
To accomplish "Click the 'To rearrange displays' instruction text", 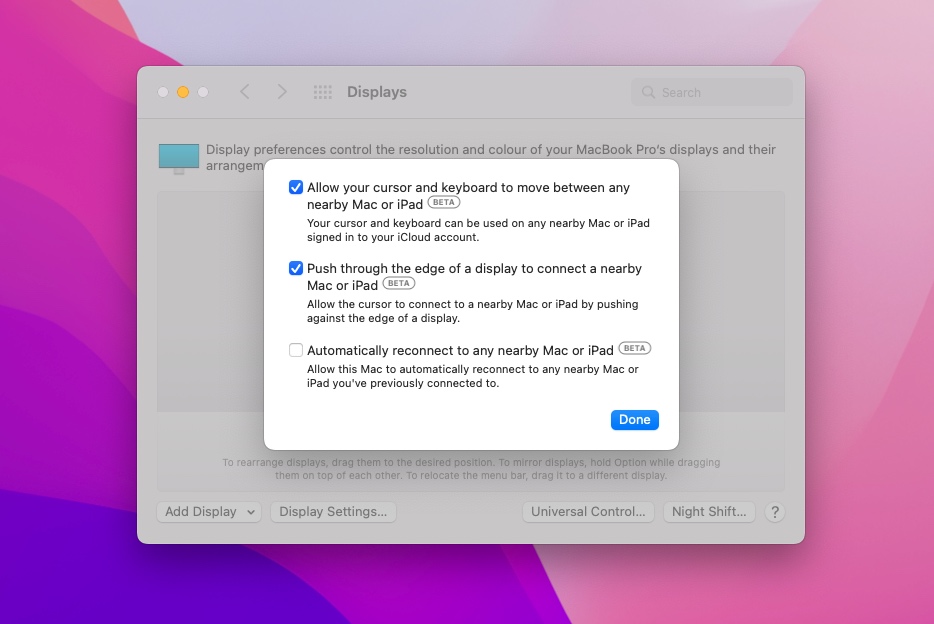I will coord(471,469).
